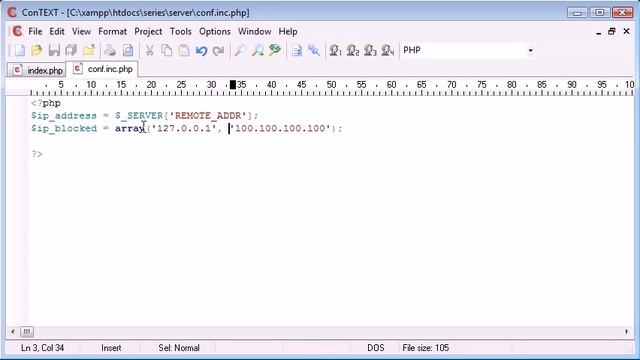Run user command 3
The width and height of the screenshot is (640, 360).
tap(370, 50)
